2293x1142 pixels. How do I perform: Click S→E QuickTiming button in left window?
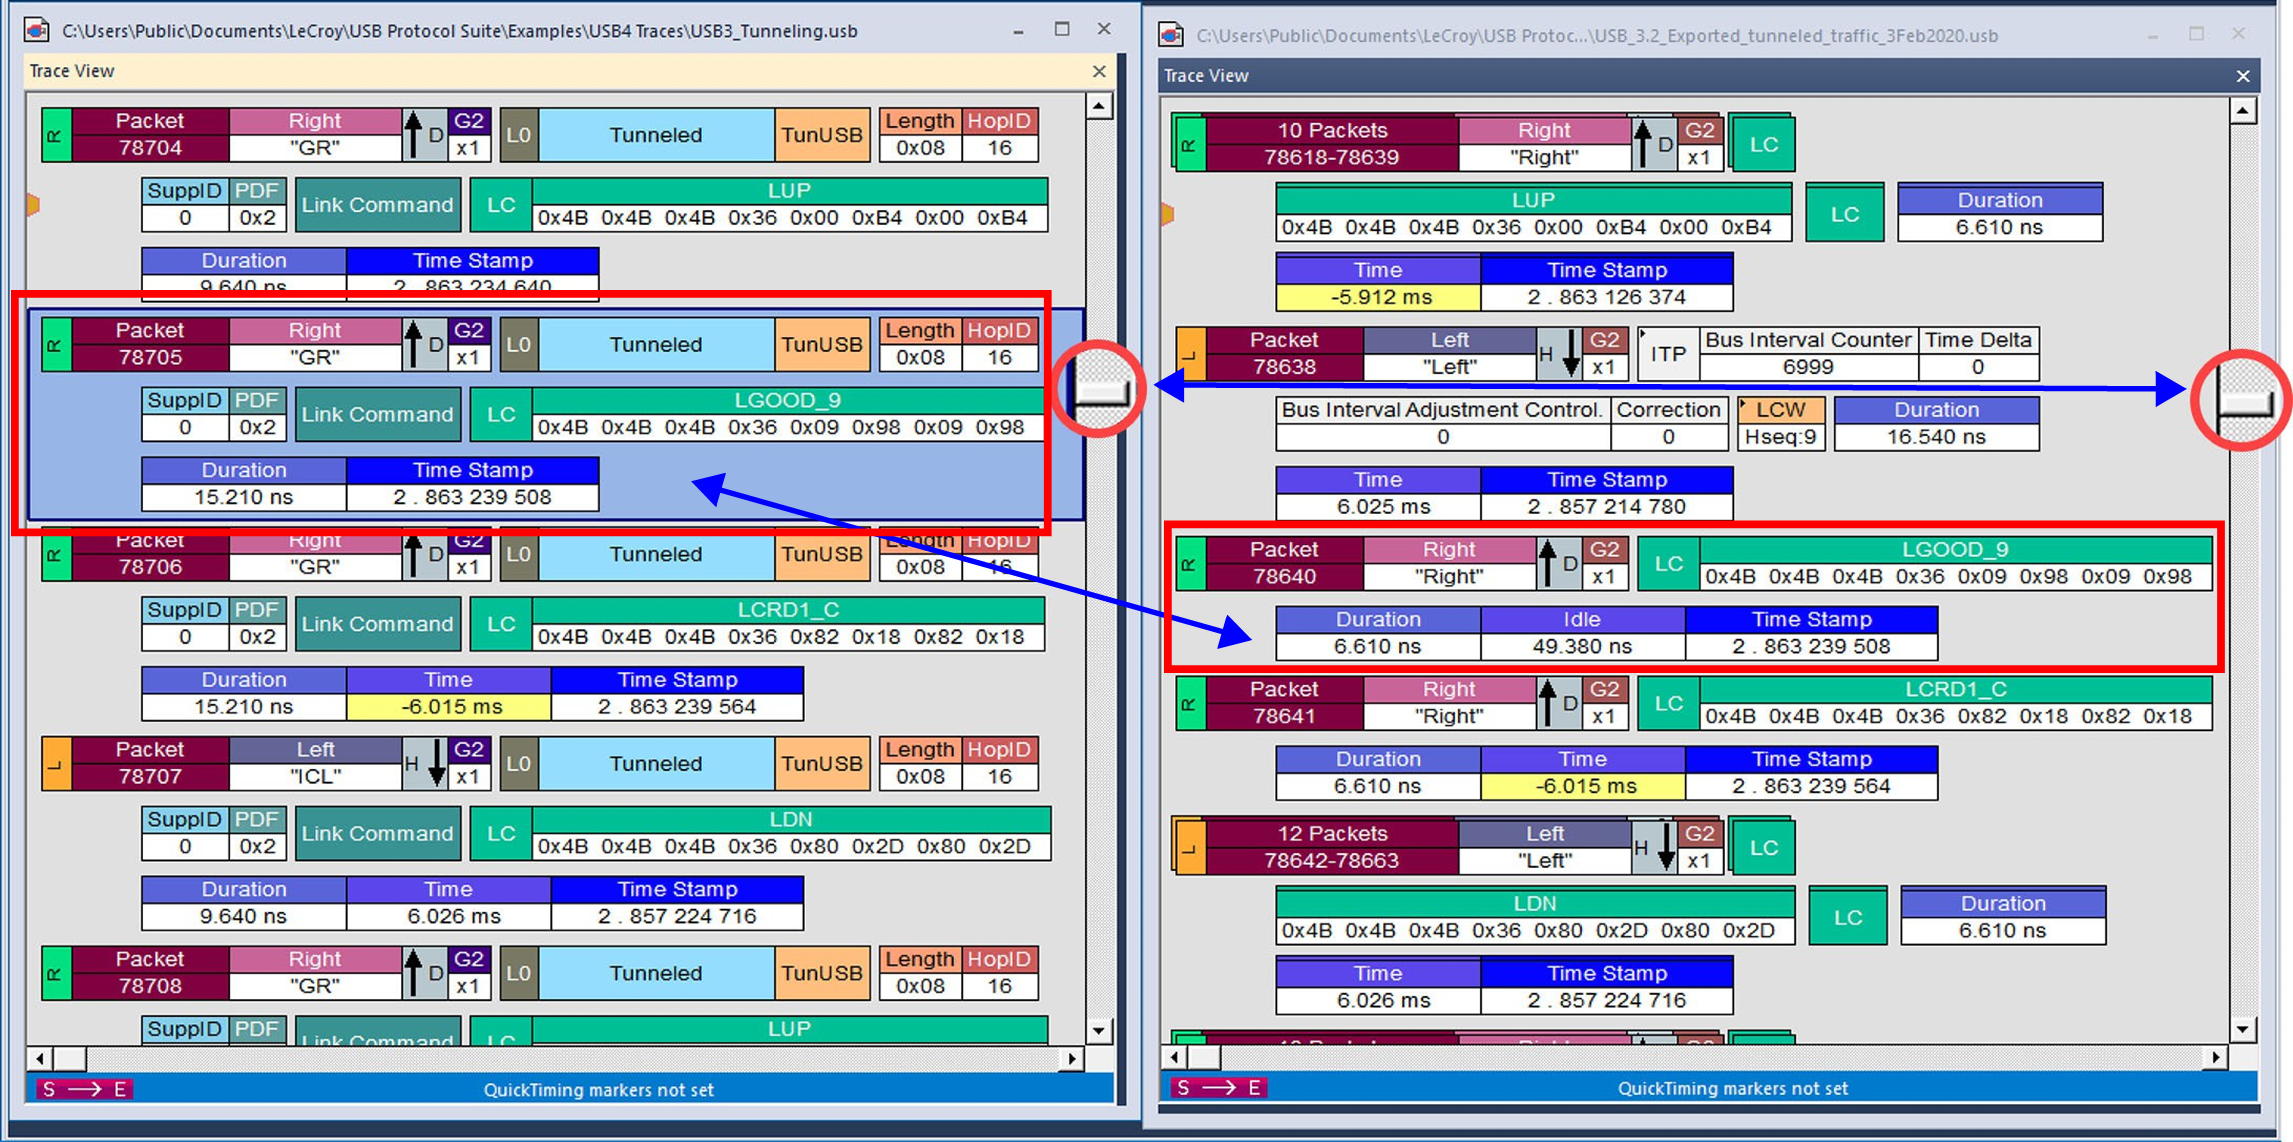click(84, 1089)
